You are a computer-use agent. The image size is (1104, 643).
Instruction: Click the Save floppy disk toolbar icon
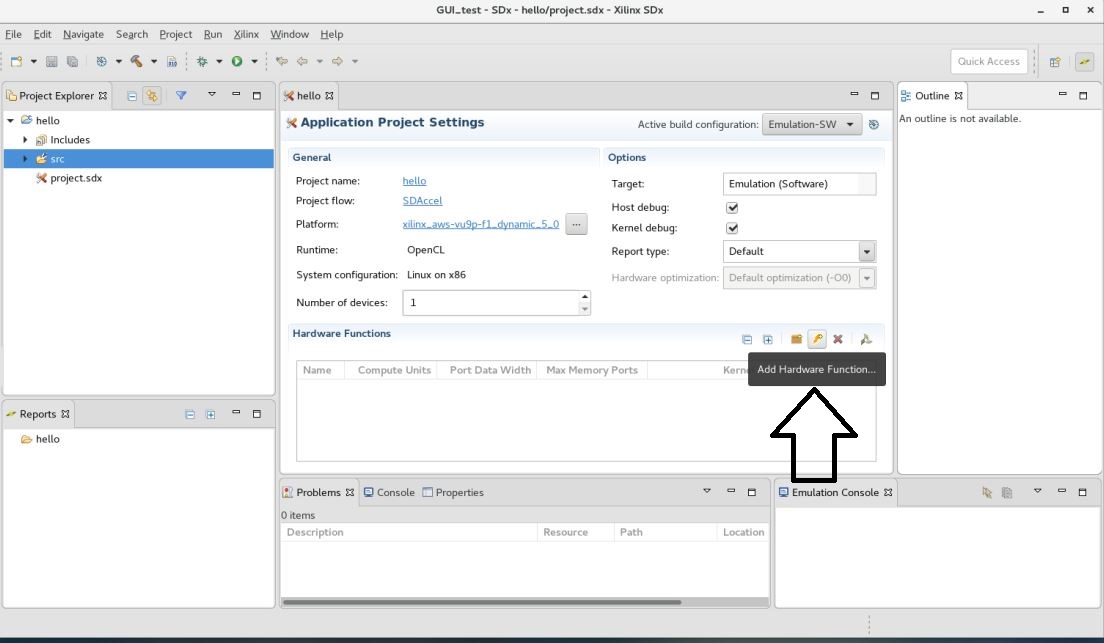51,61
